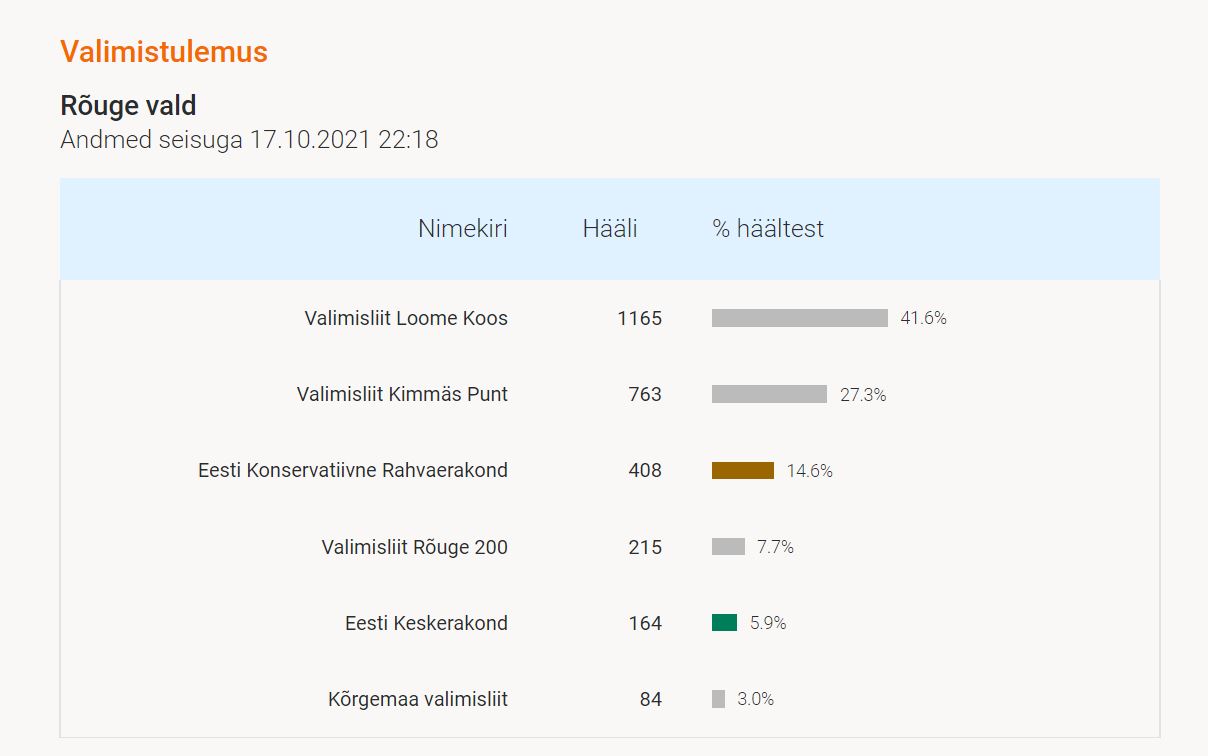Image resolution: width=1208 pixels, height=756 pixels.
Task: Open Kõrgemaa valimisliit entry
Action: tap(418, 699)
